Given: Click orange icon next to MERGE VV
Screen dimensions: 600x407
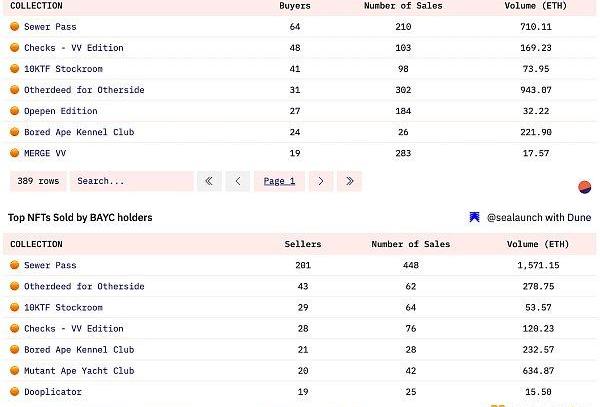Looking at the screenshot, I should tap(15, 153).
